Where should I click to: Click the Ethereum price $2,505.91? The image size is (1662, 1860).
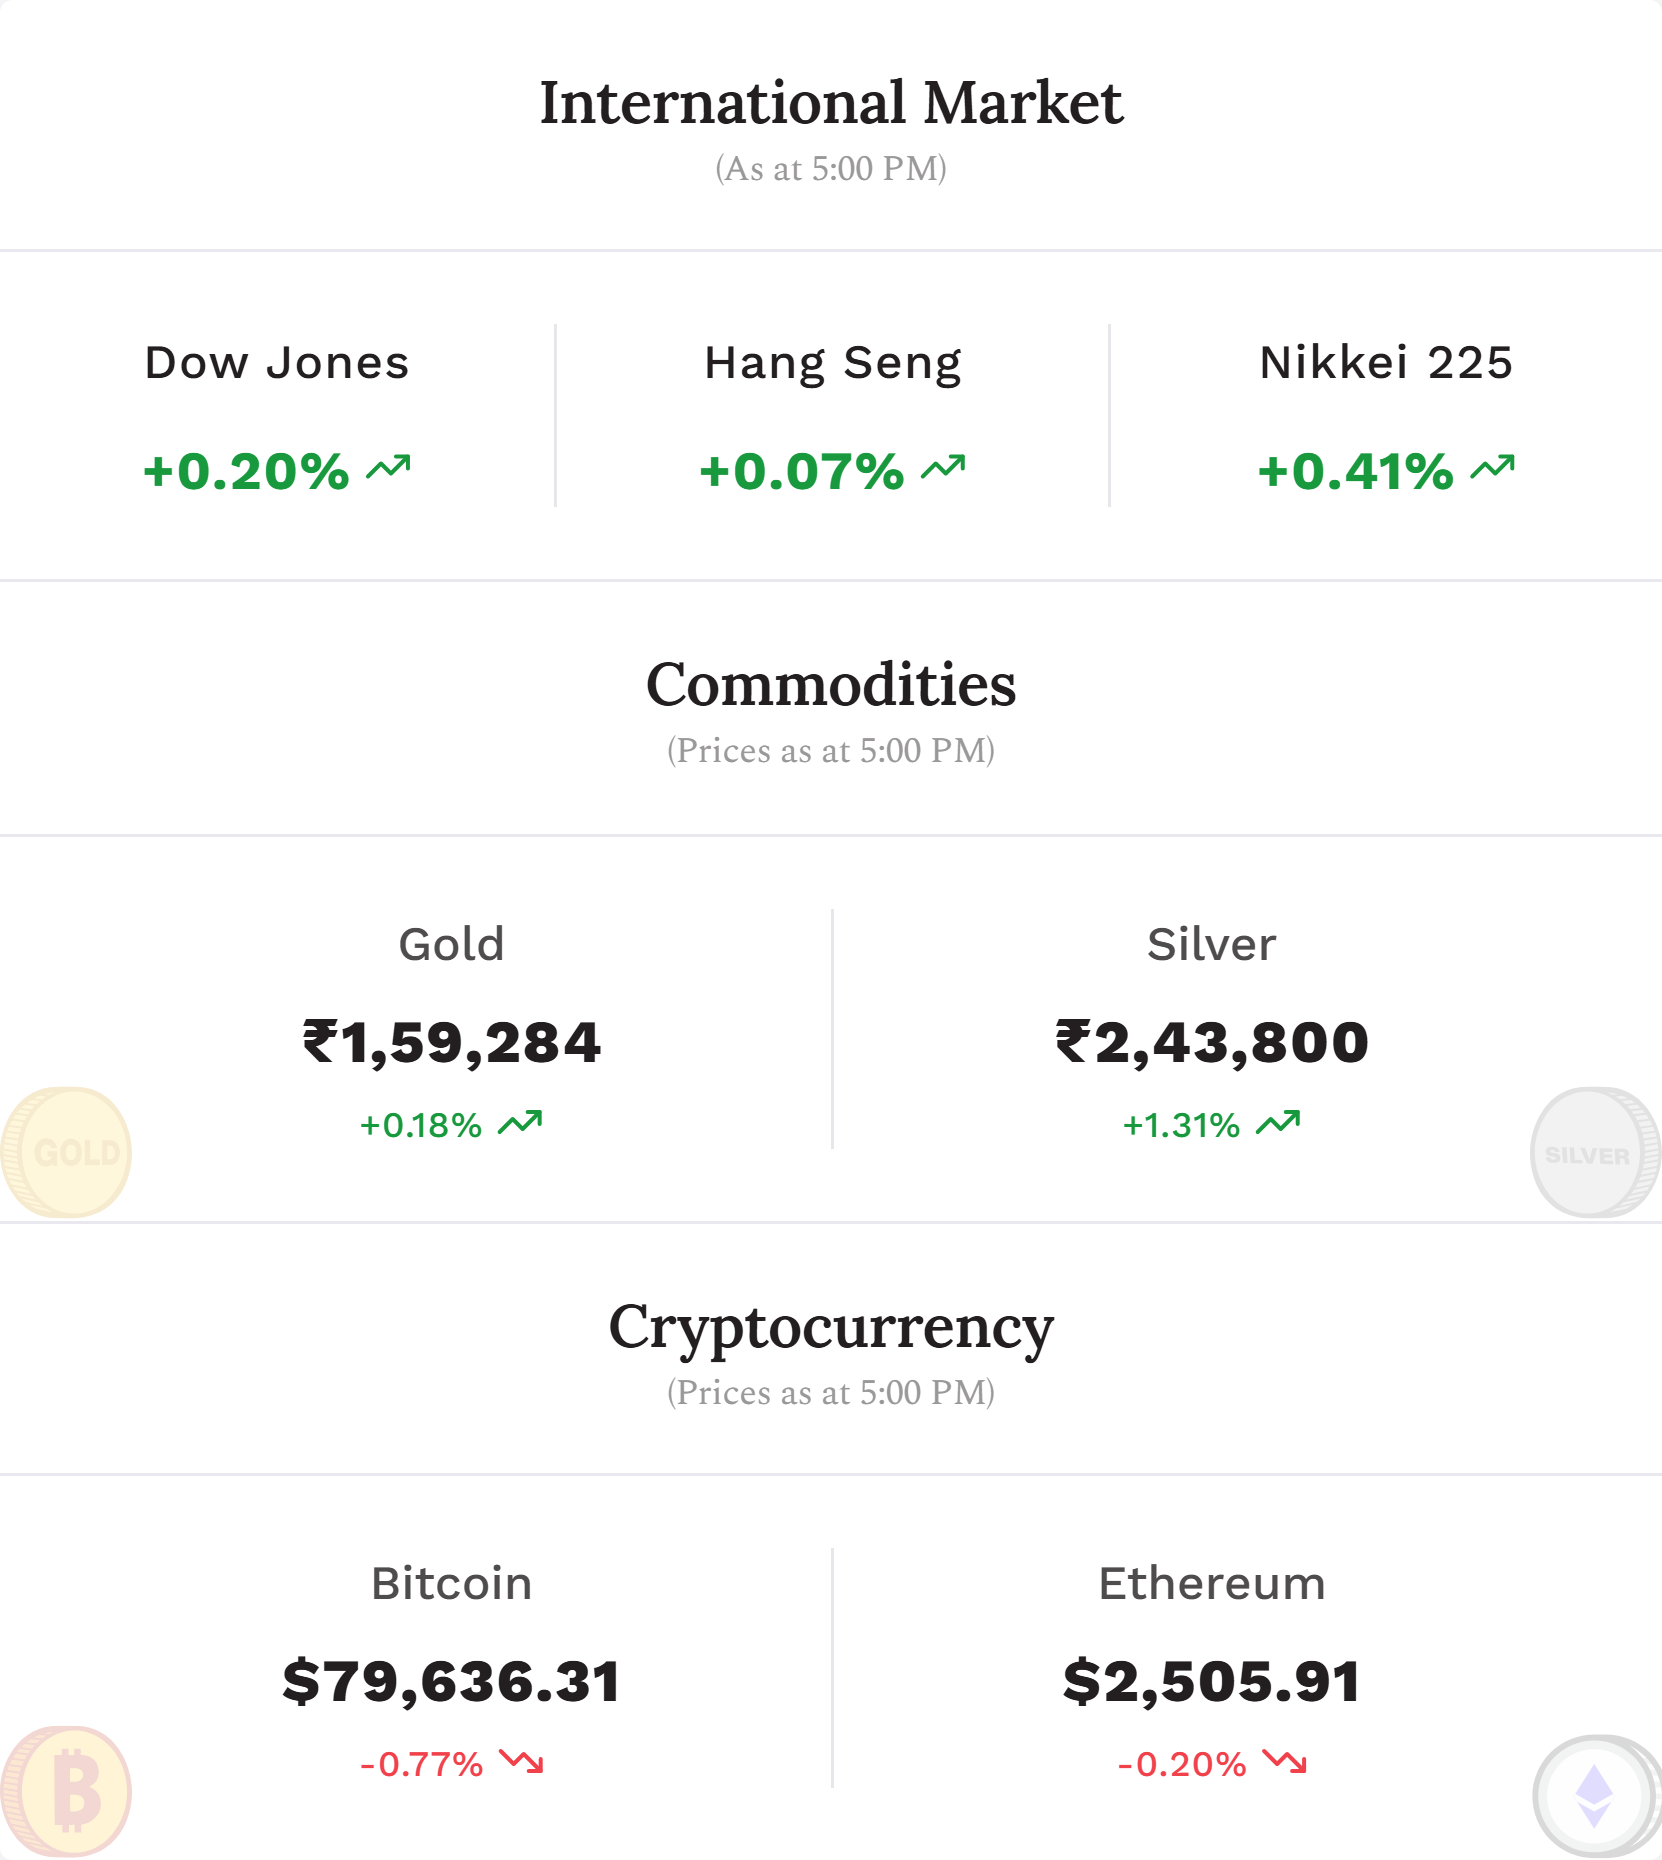pos(1212,1681)
